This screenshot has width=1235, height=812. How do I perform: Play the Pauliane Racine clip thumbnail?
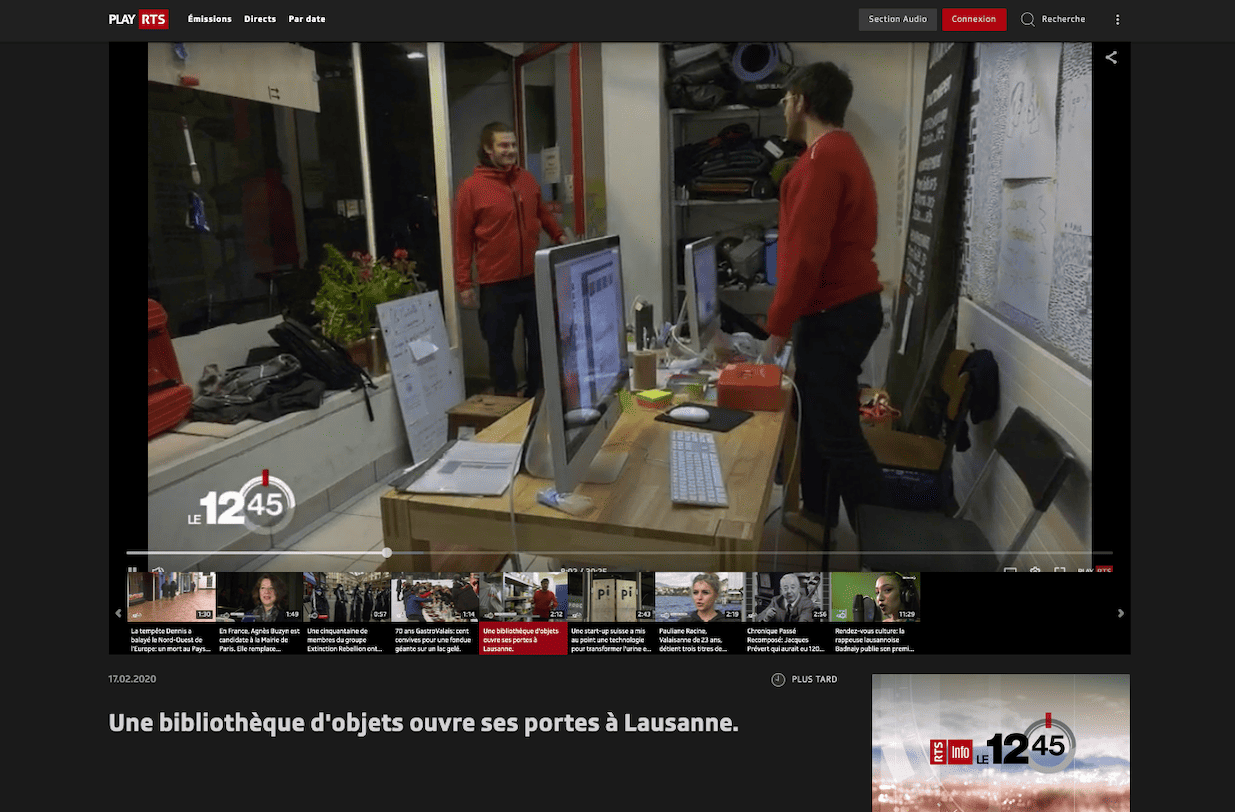coord(700,597)
